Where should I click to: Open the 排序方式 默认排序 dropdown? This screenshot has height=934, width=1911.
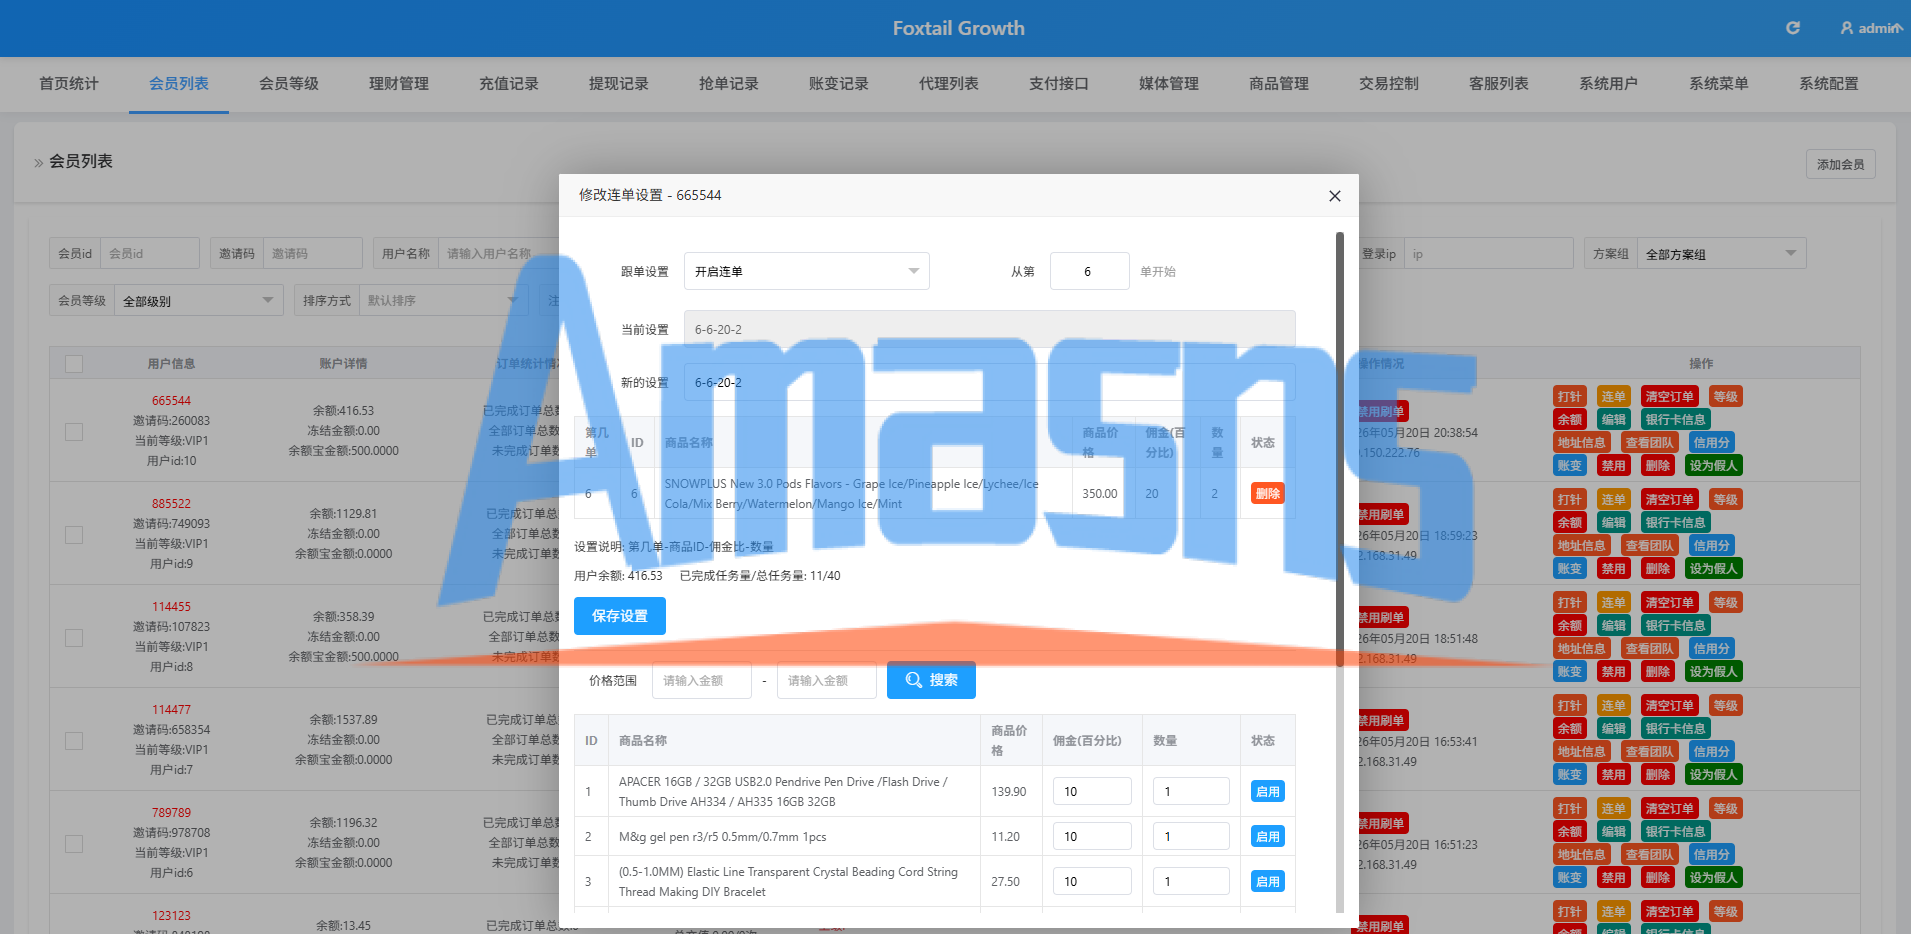click(x=443, y=300)
